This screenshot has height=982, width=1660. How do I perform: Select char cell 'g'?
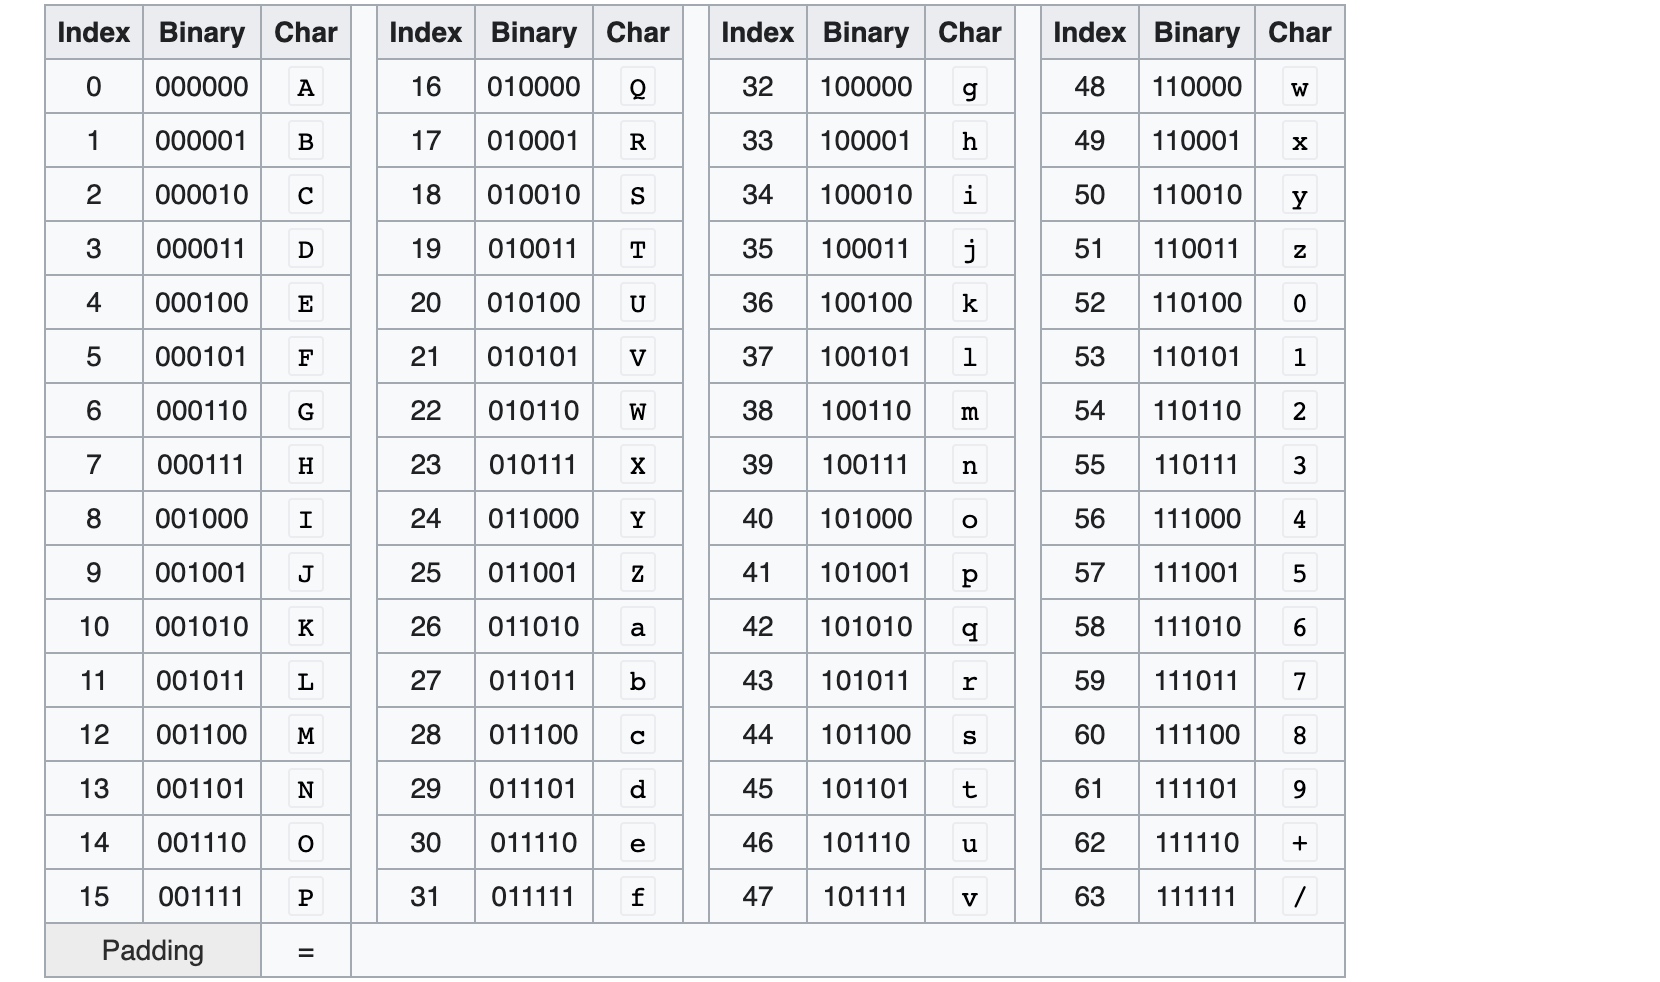(x=970, y=87)
